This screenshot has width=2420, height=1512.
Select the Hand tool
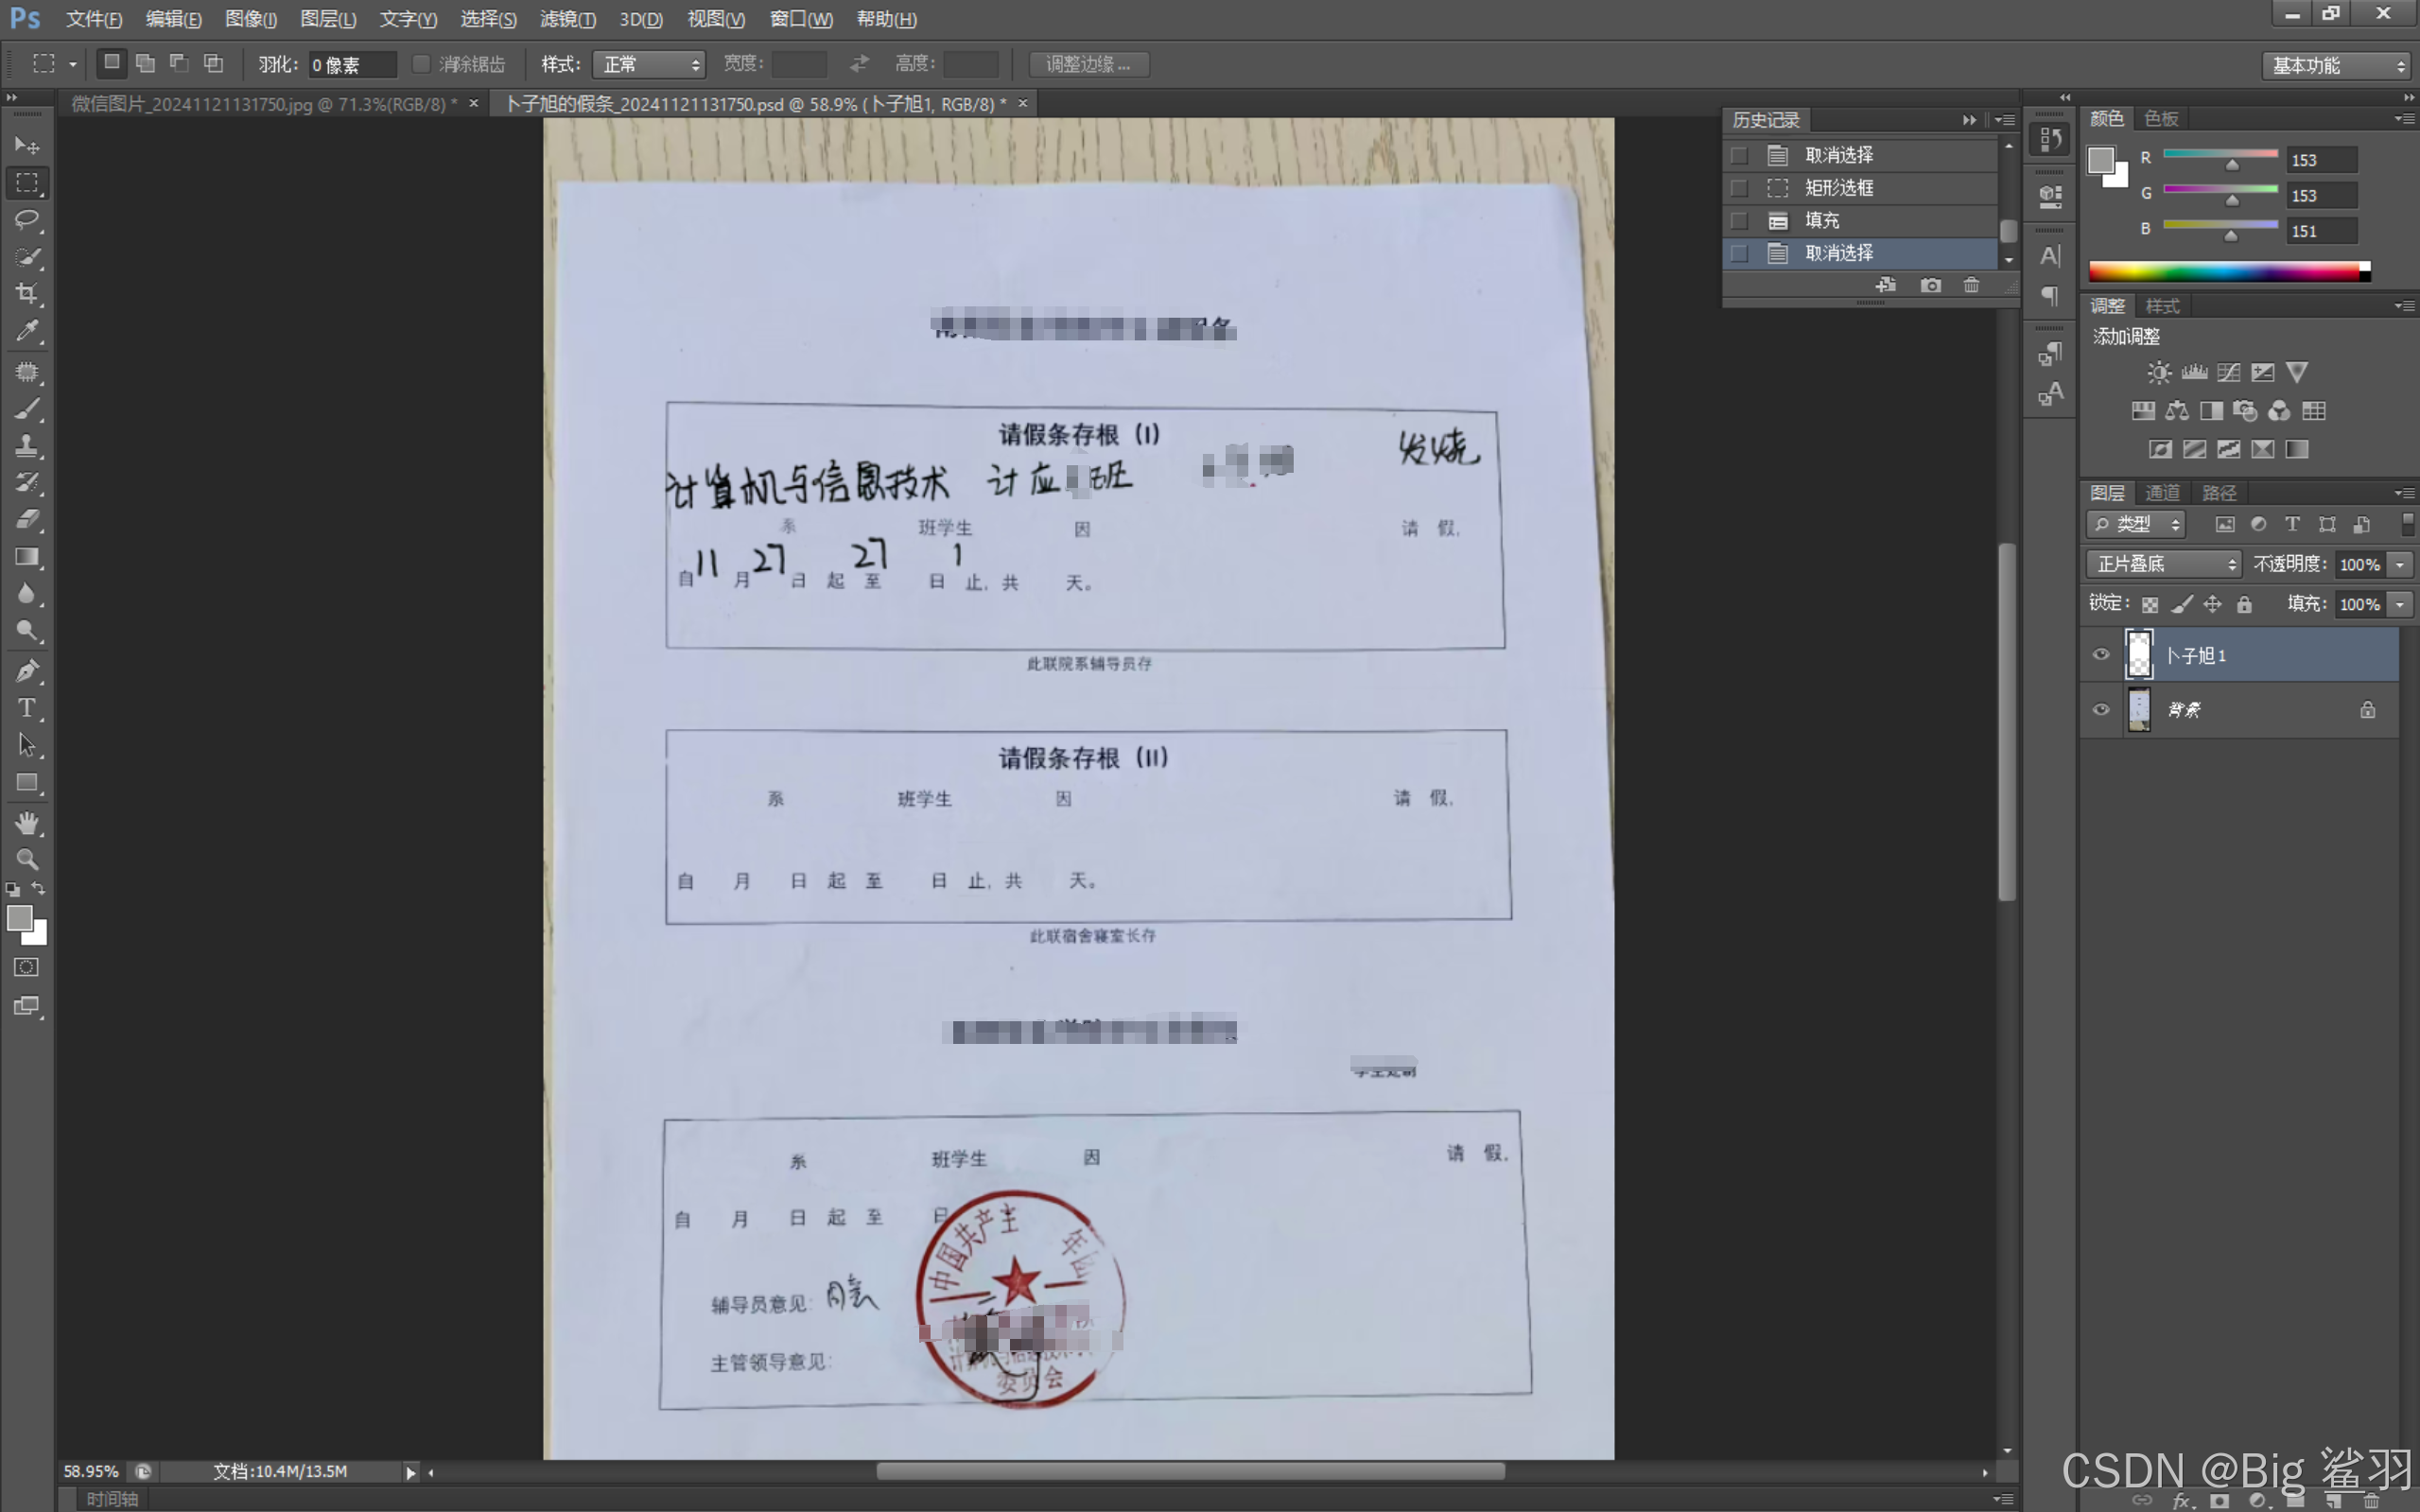[27, 822]
